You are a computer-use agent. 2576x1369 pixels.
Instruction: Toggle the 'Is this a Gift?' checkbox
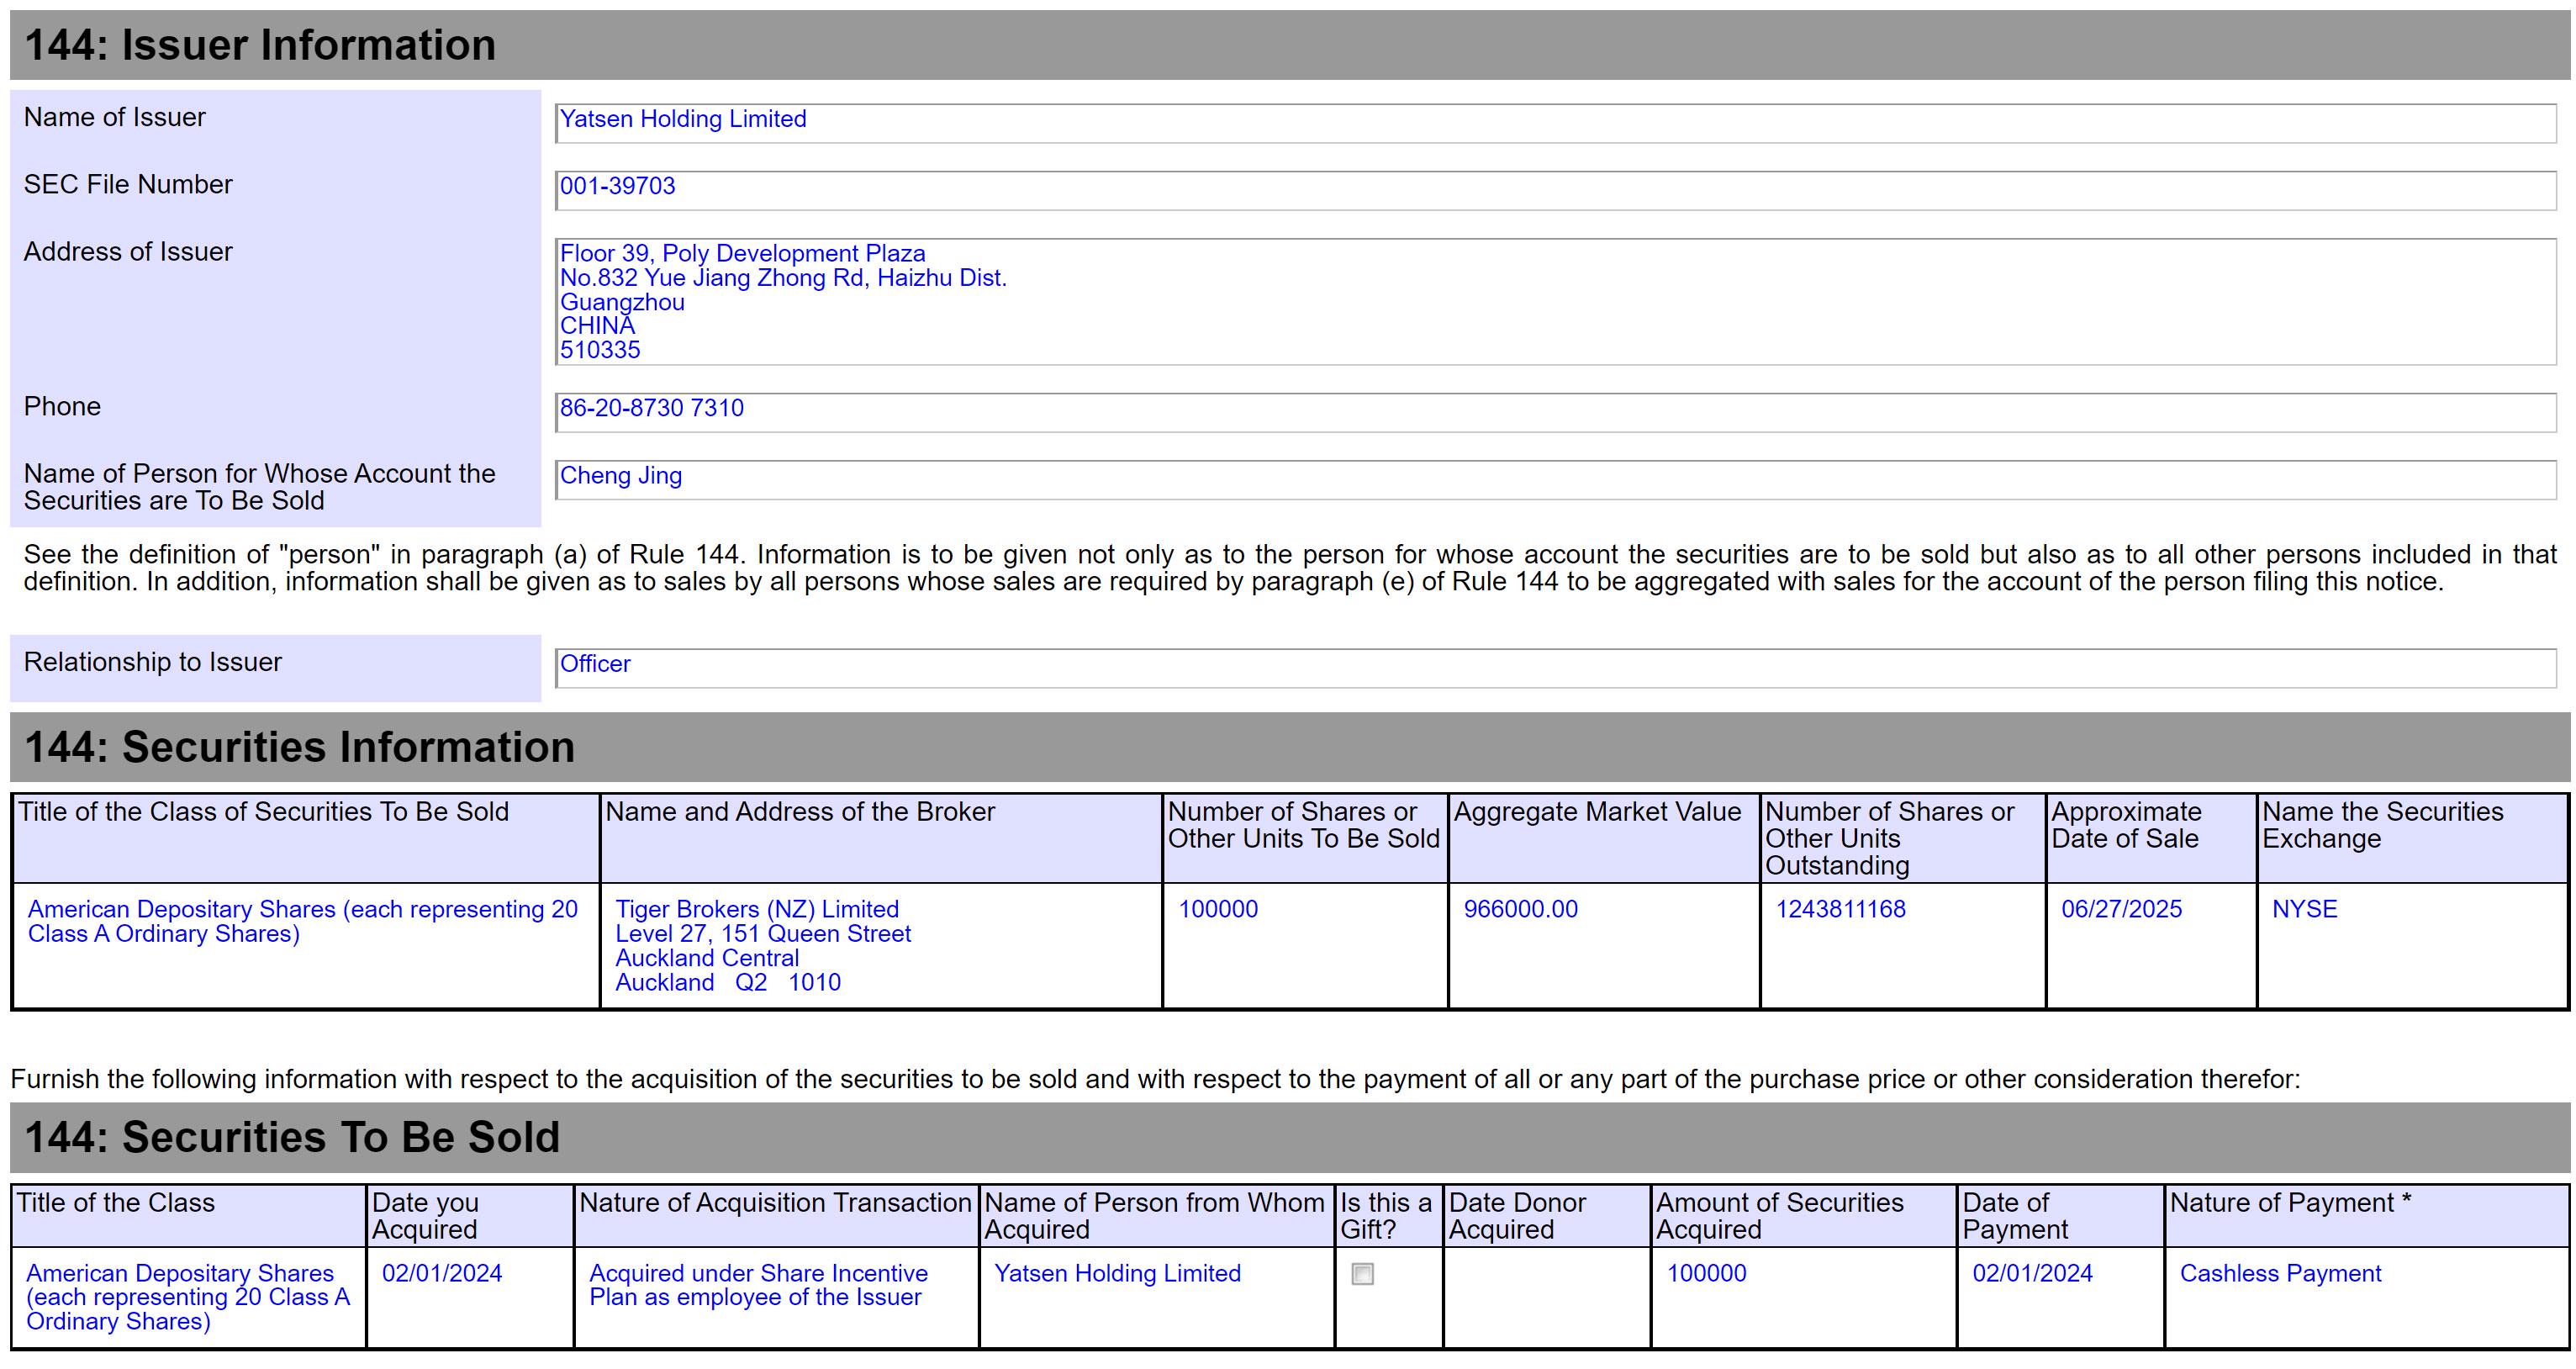point(1362,1274)
